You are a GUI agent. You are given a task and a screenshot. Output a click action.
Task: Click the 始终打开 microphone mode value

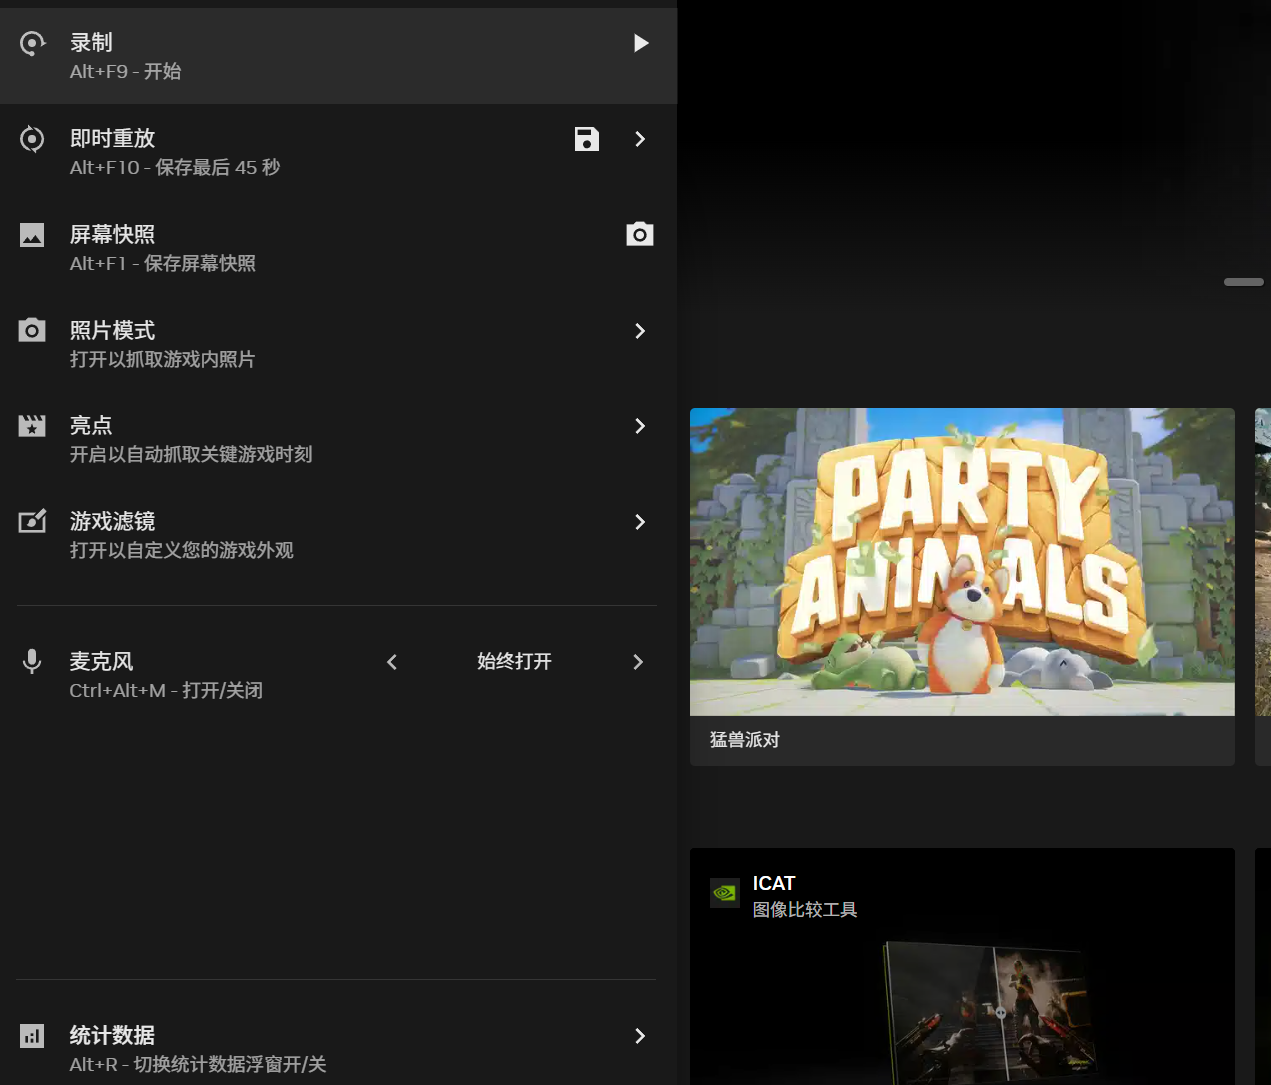514,661
